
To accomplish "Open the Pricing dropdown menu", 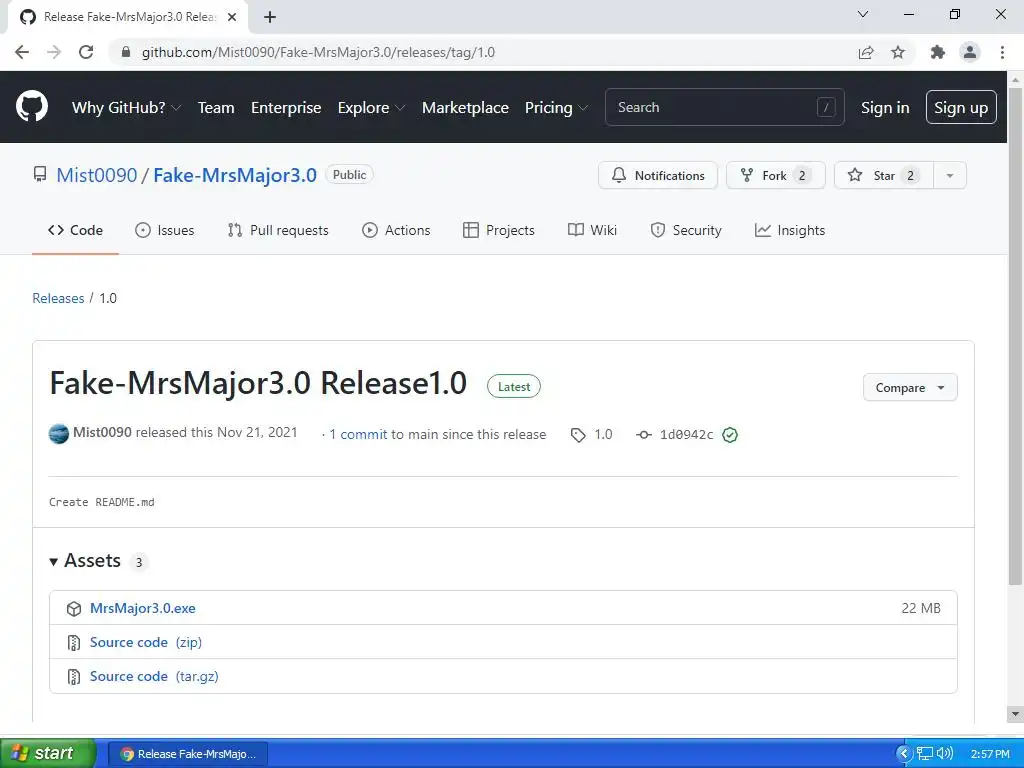I will coord(556,108).
